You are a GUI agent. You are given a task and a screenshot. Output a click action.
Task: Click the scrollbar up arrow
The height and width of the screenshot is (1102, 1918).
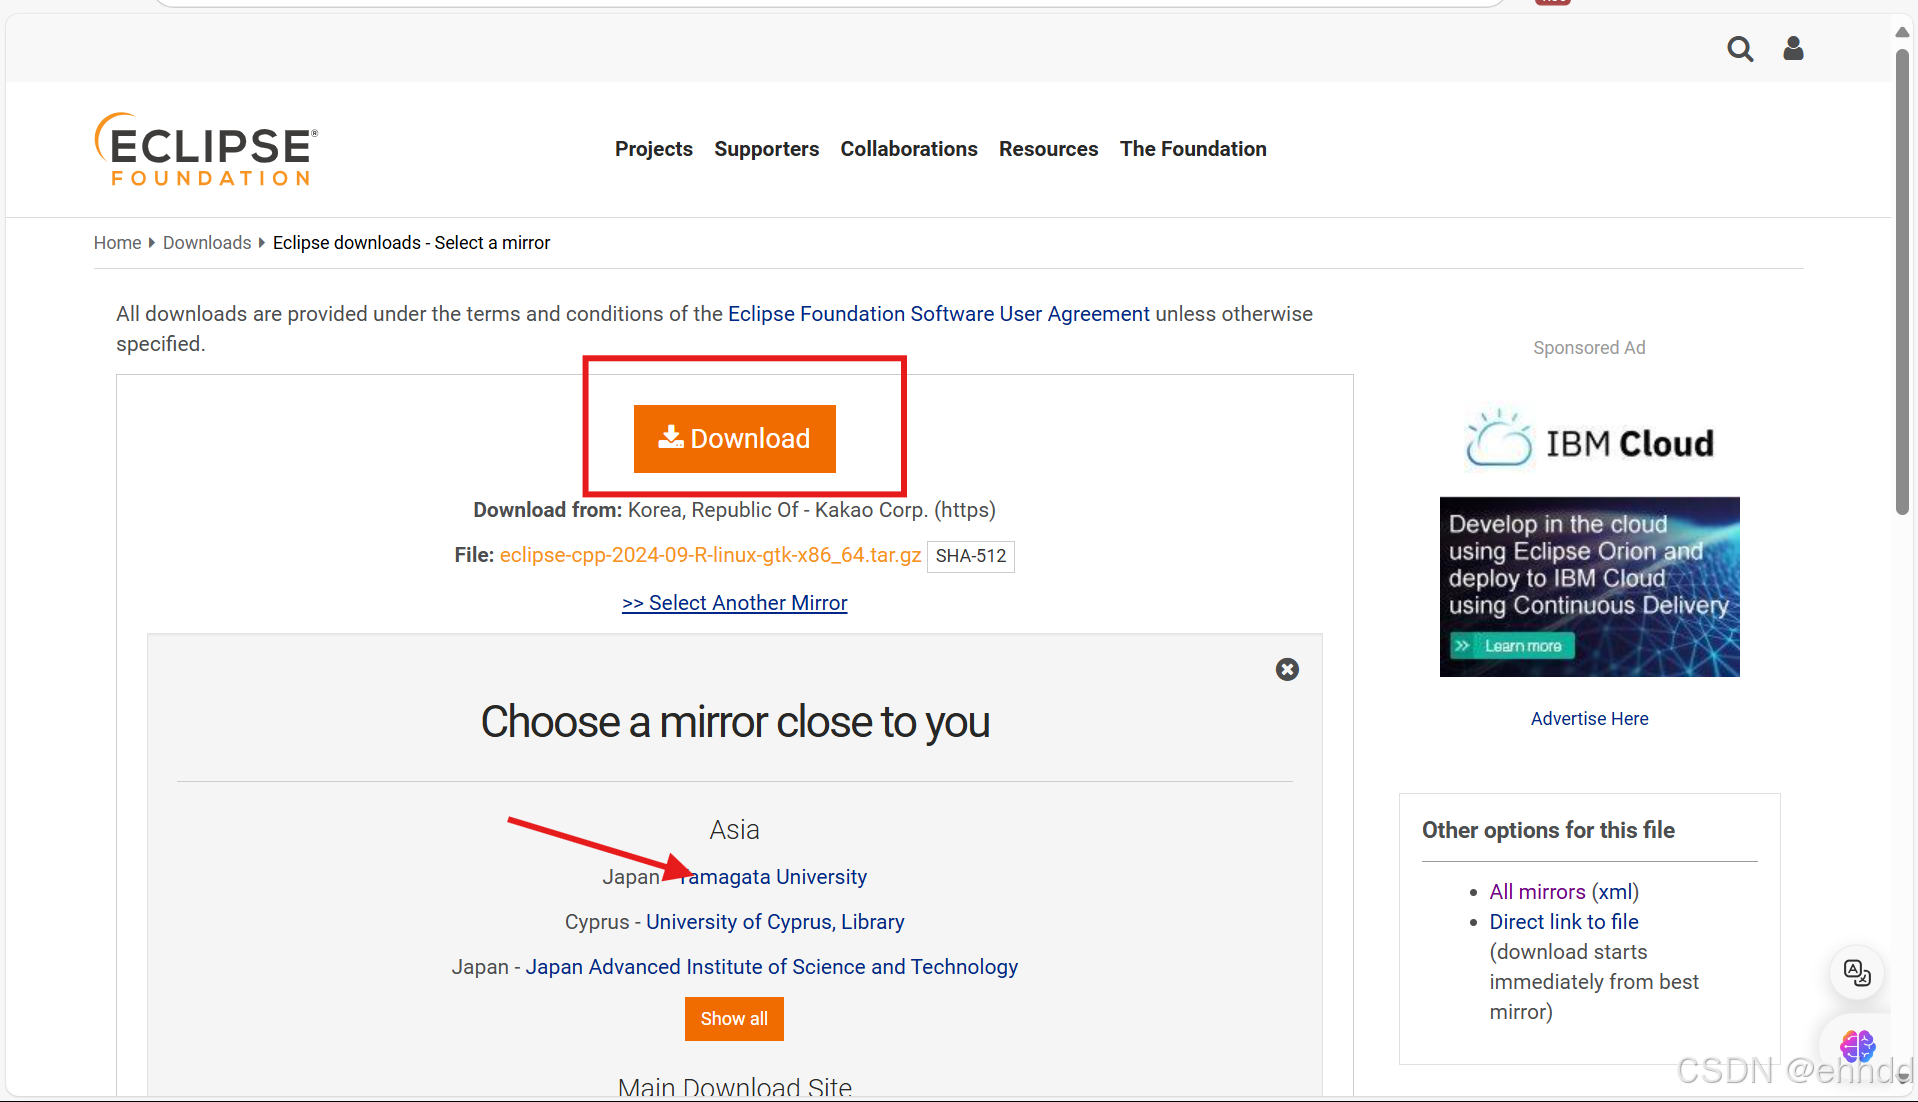point(1902,33)
